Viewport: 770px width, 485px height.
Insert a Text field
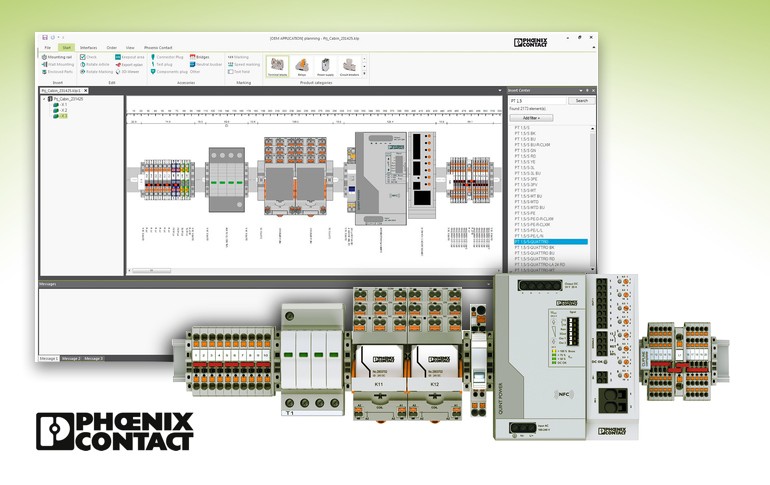[239, 72]
